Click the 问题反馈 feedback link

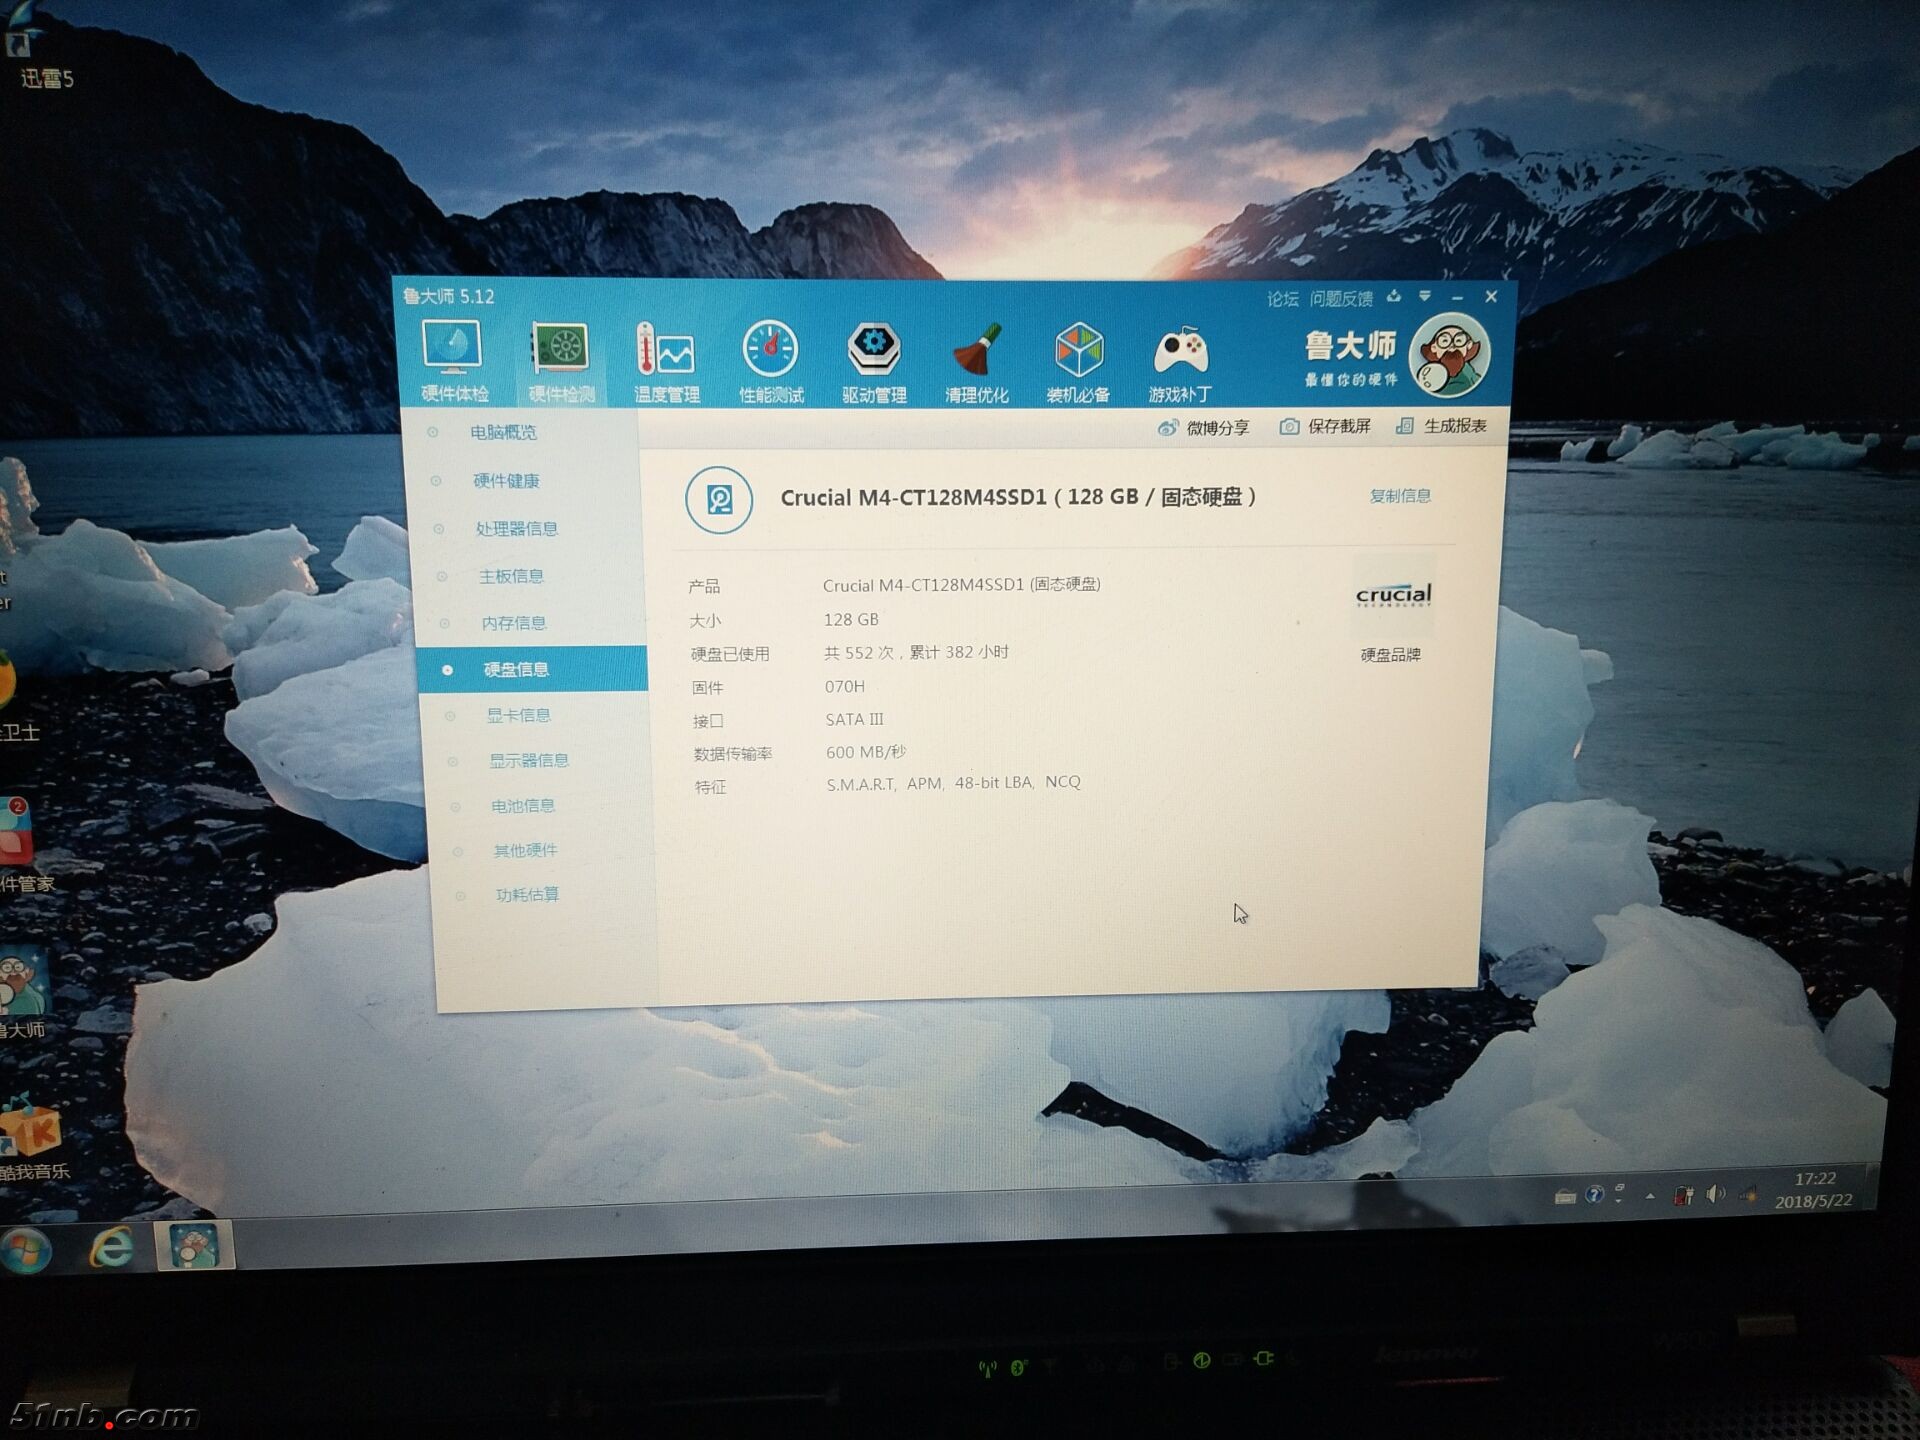coord(1345,297)
